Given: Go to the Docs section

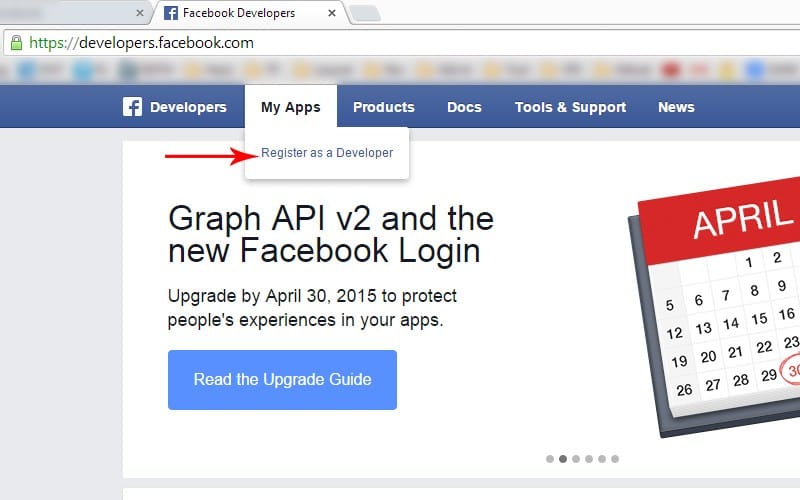Looking at the screenshot, I should (x=464, y=107).
